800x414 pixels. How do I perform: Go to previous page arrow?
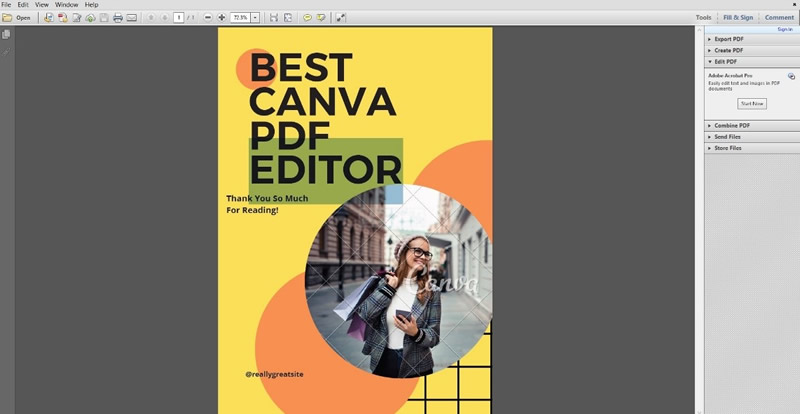tap(151, 18)
